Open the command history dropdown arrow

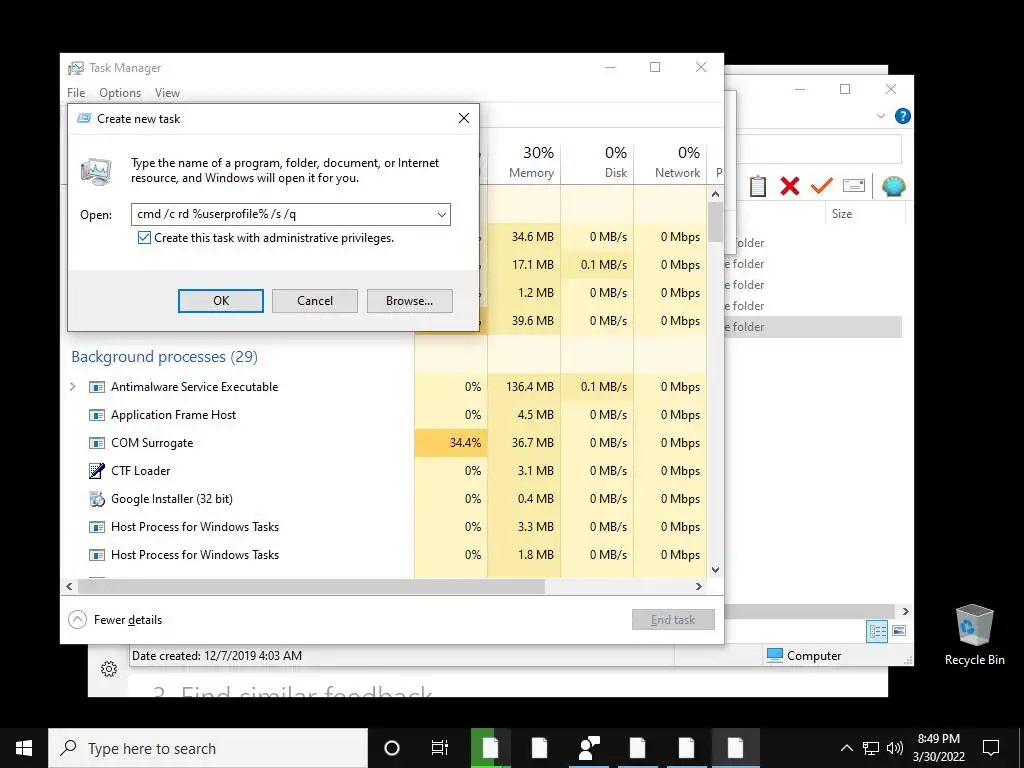441,214
